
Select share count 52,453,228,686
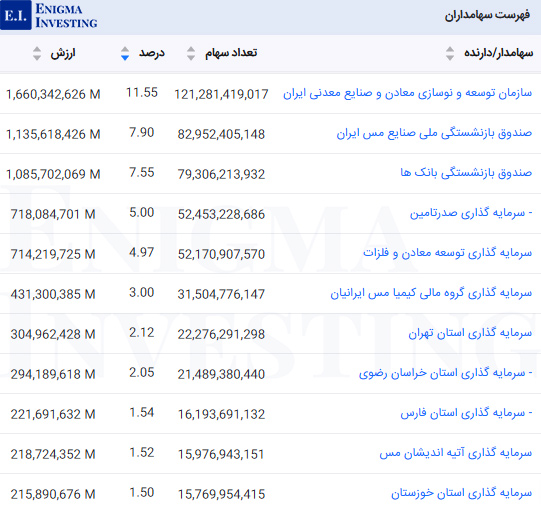click(x=221, y=214)
